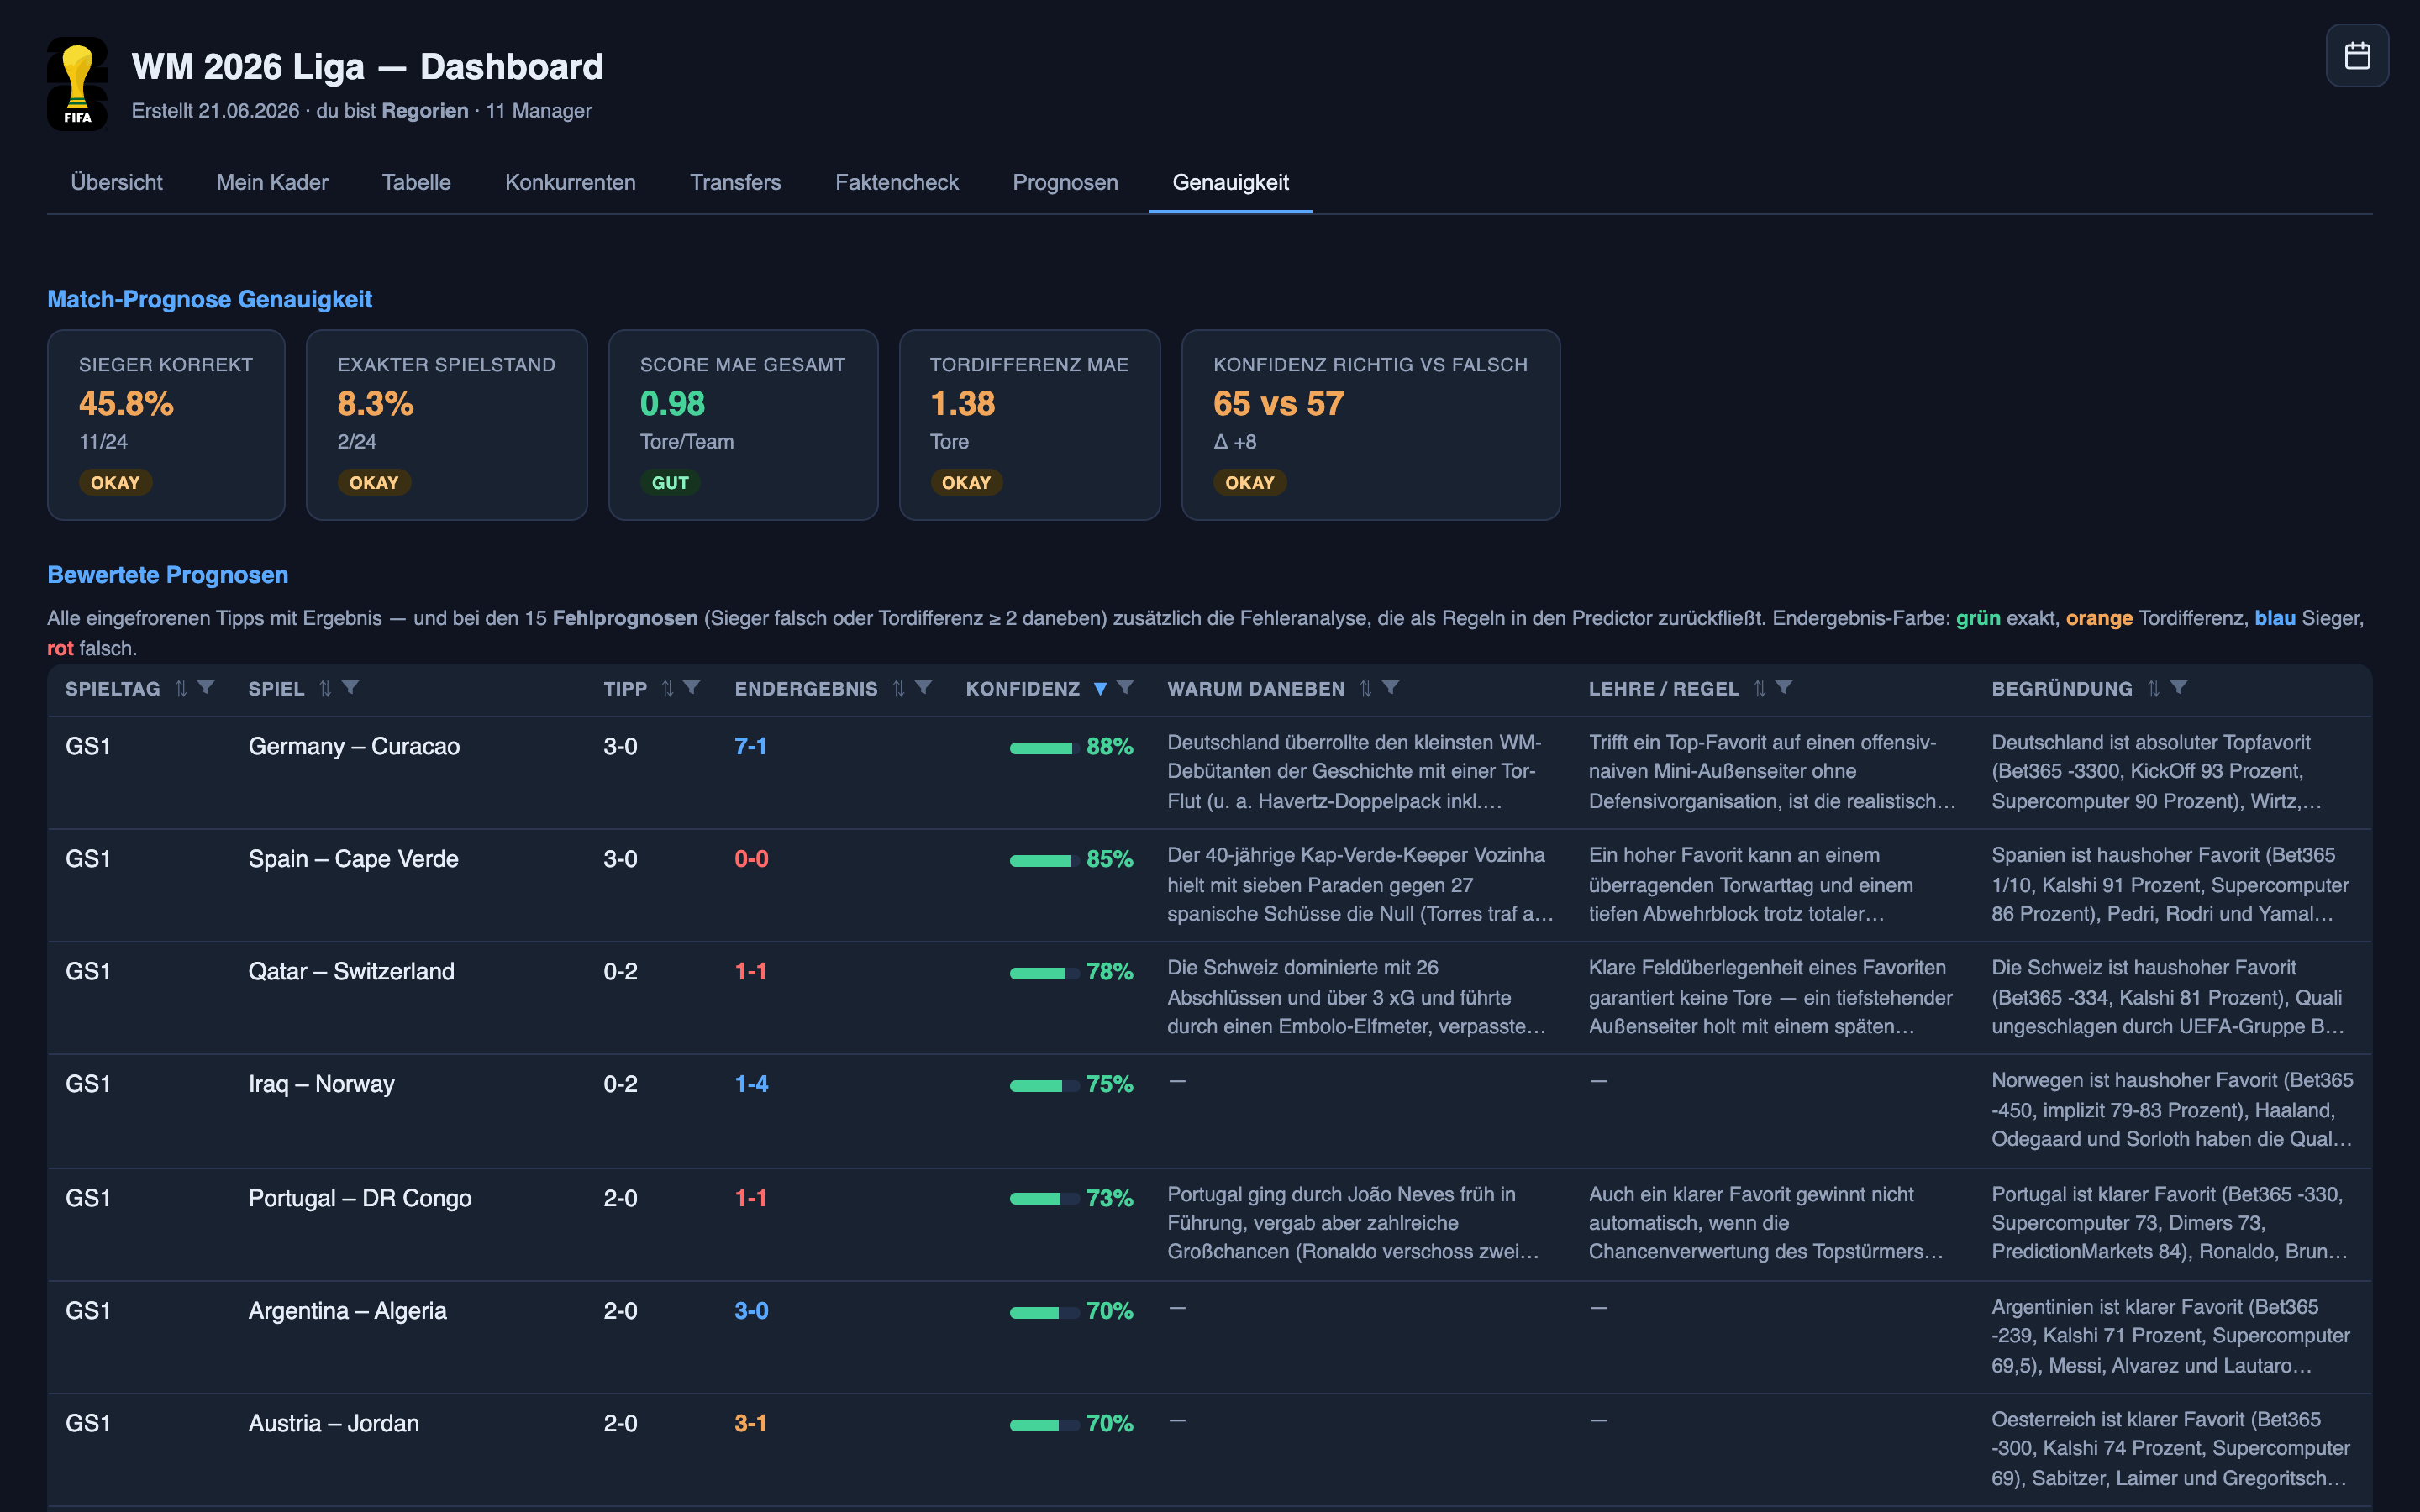Click the Bewertete Prognosen heading
This screenshot has height=1512, width=2420.
(167, 575)
